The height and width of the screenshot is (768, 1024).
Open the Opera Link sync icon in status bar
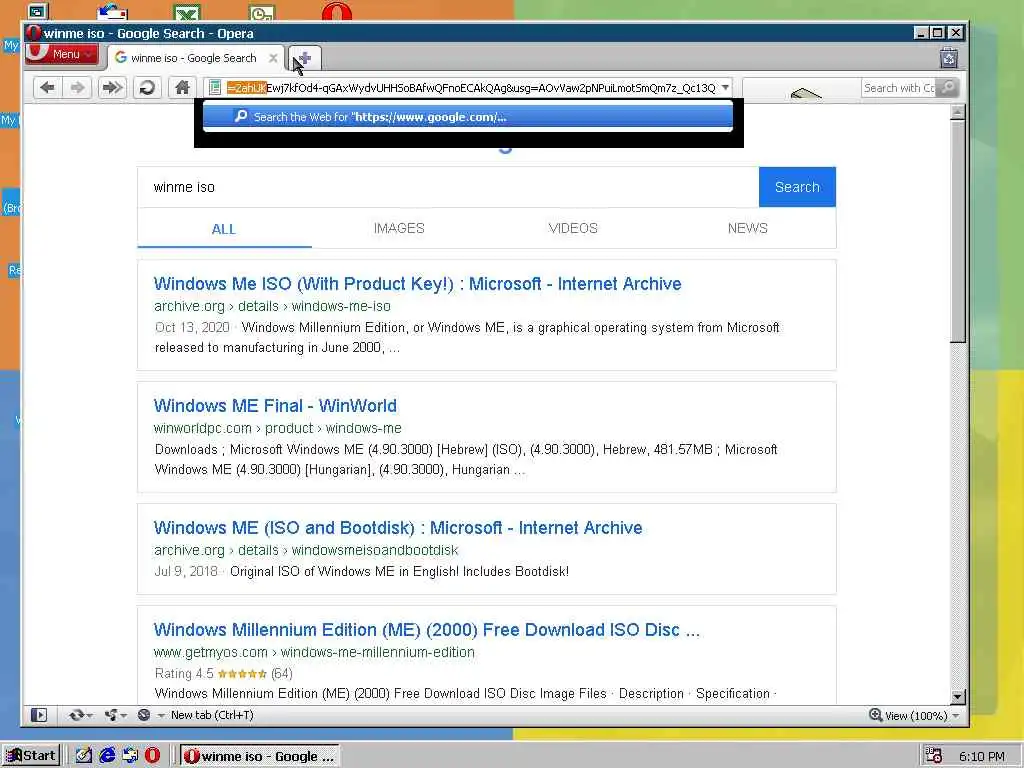coord(77,715)
